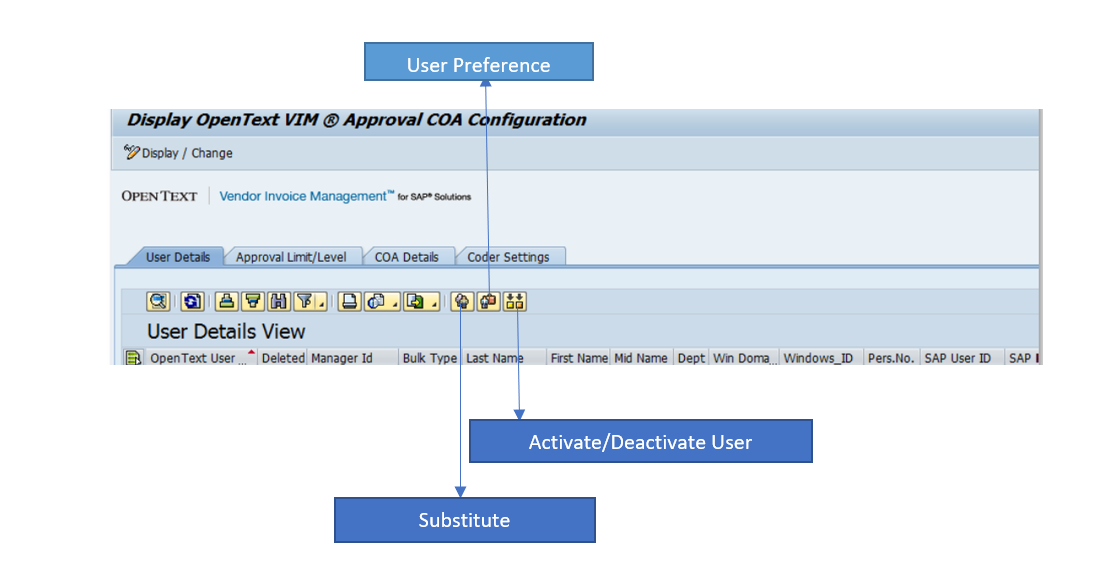Screen dimensions: 1096x568
Task: Open the Views dropdown button
Action: pyautogui.click(x=382, y=301)
